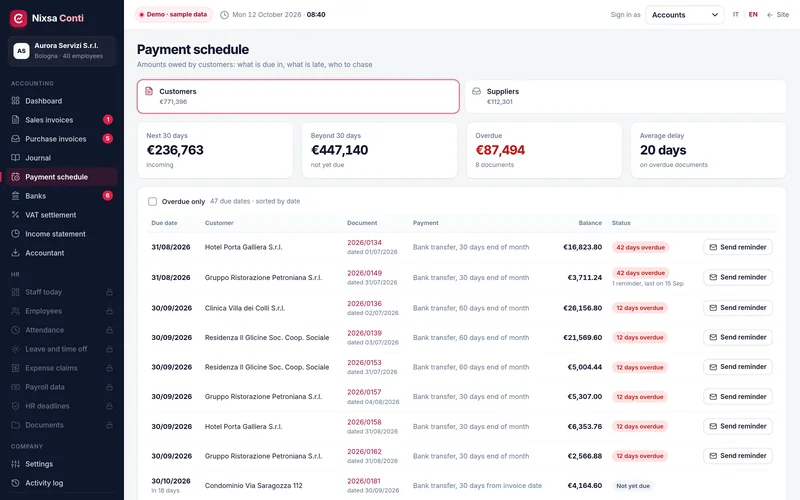Send reminder for document 2026/0139

738,337
